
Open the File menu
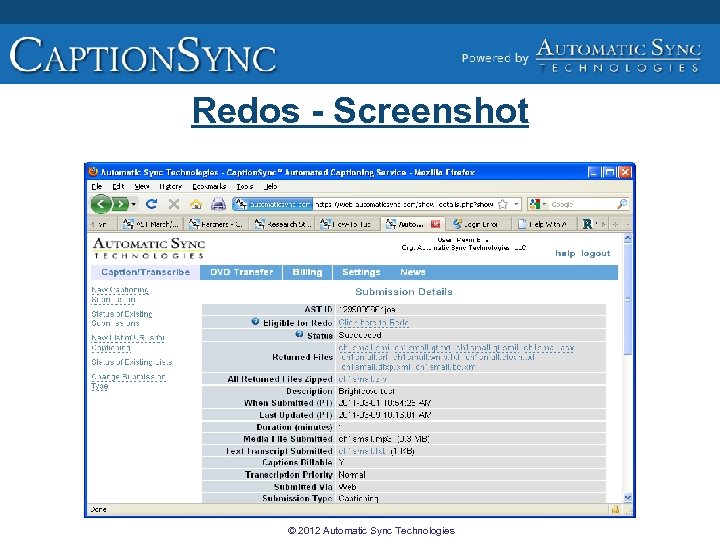coord(96,186)
